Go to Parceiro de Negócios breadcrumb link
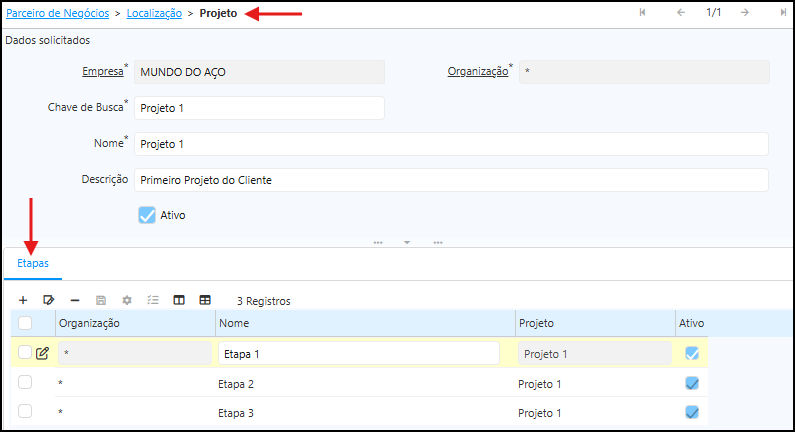The height and width of the screenshot is (432, 795). [x=56, y=13]
